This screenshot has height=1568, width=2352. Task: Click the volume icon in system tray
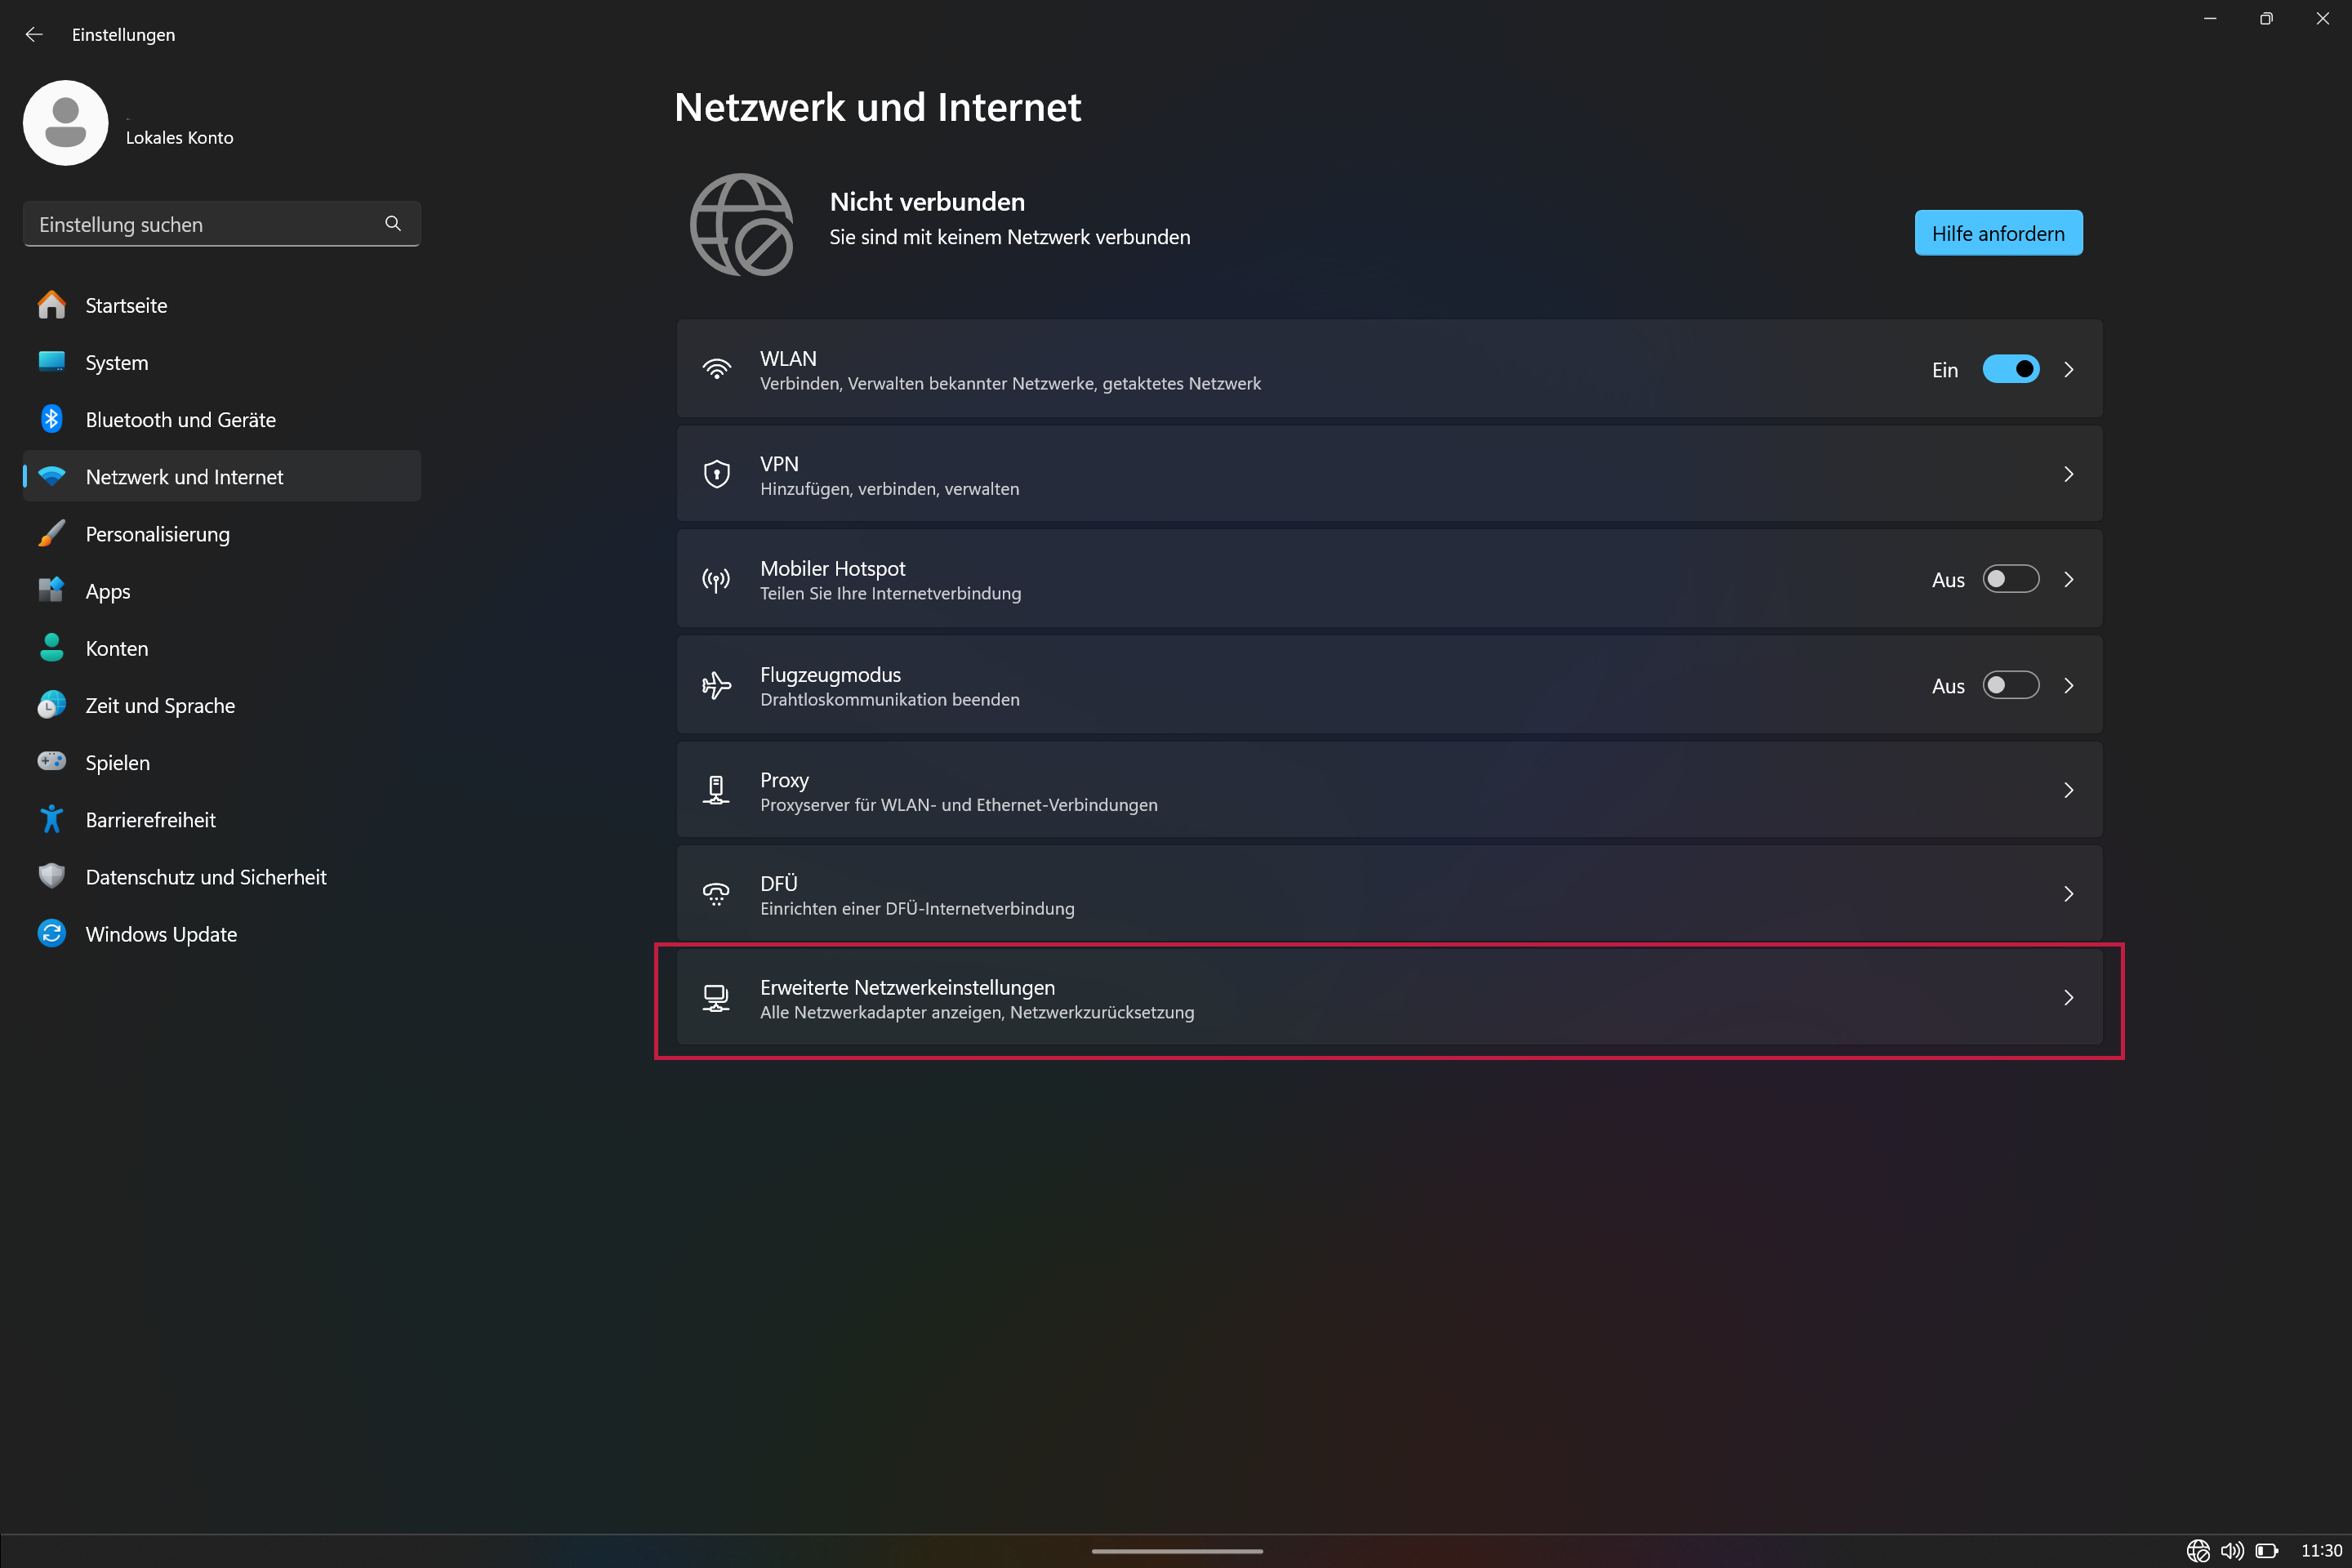click(x=2231, y=1550)
